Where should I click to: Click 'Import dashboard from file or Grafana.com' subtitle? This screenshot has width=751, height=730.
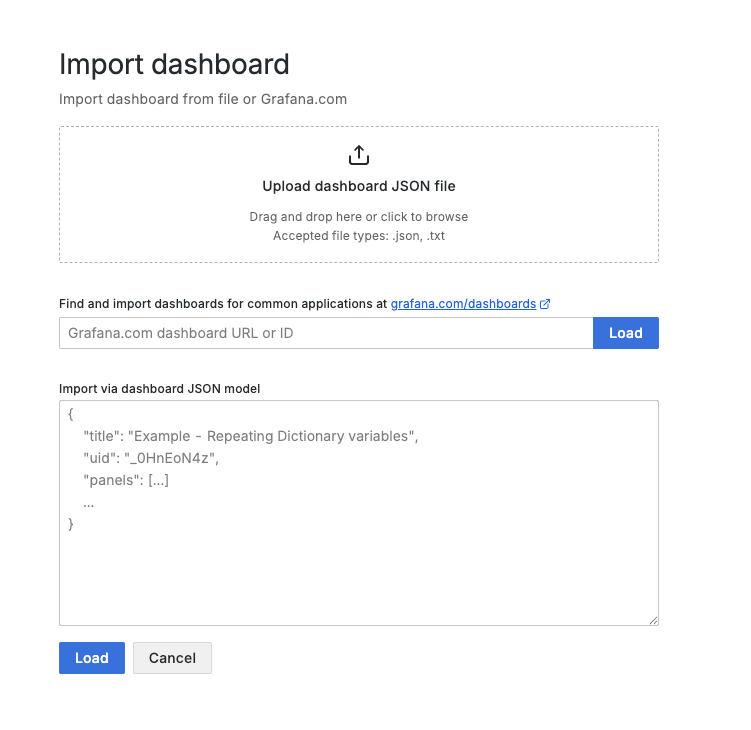click(203, 99)
